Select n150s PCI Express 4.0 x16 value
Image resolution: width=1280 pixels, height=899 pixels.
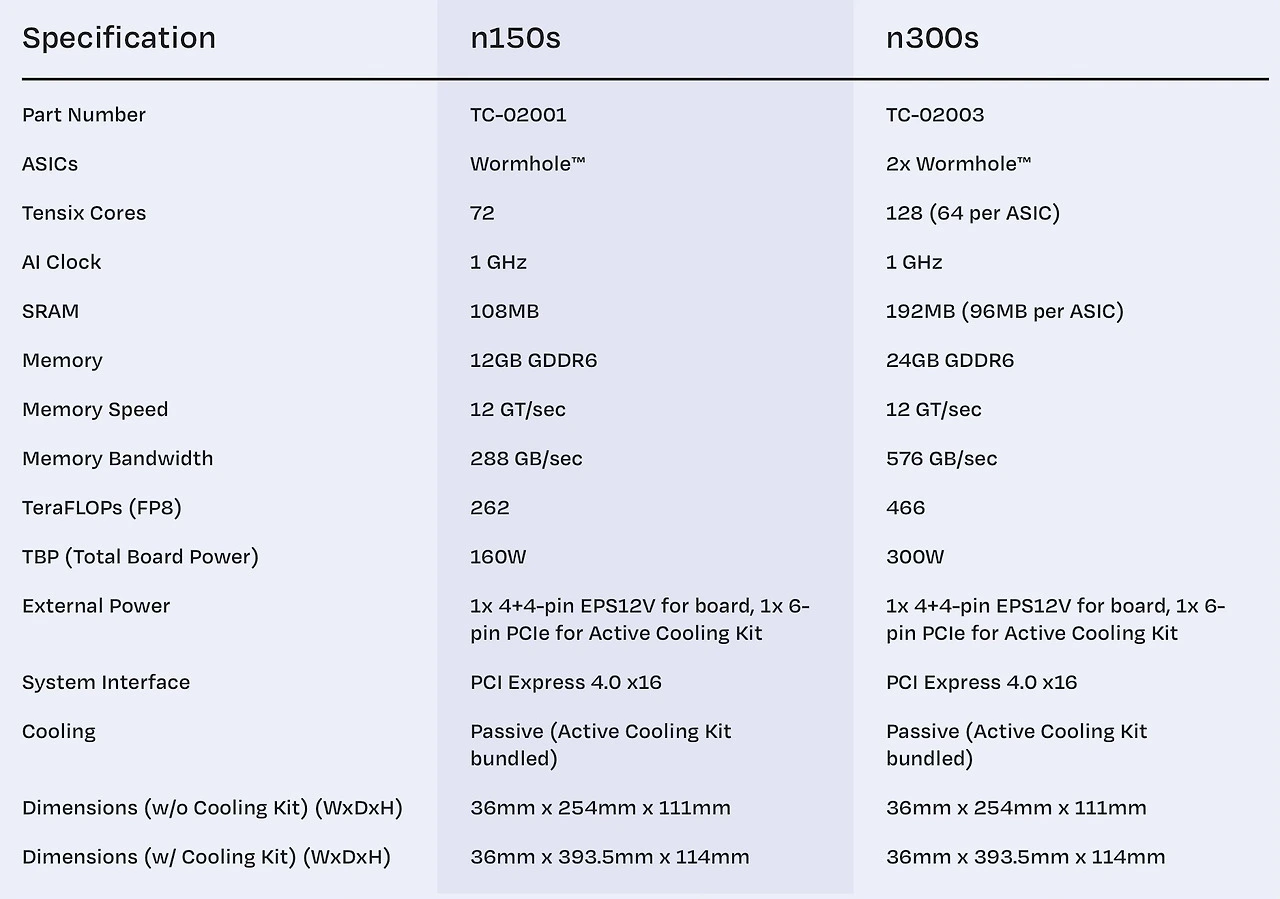tap(566, 683)
